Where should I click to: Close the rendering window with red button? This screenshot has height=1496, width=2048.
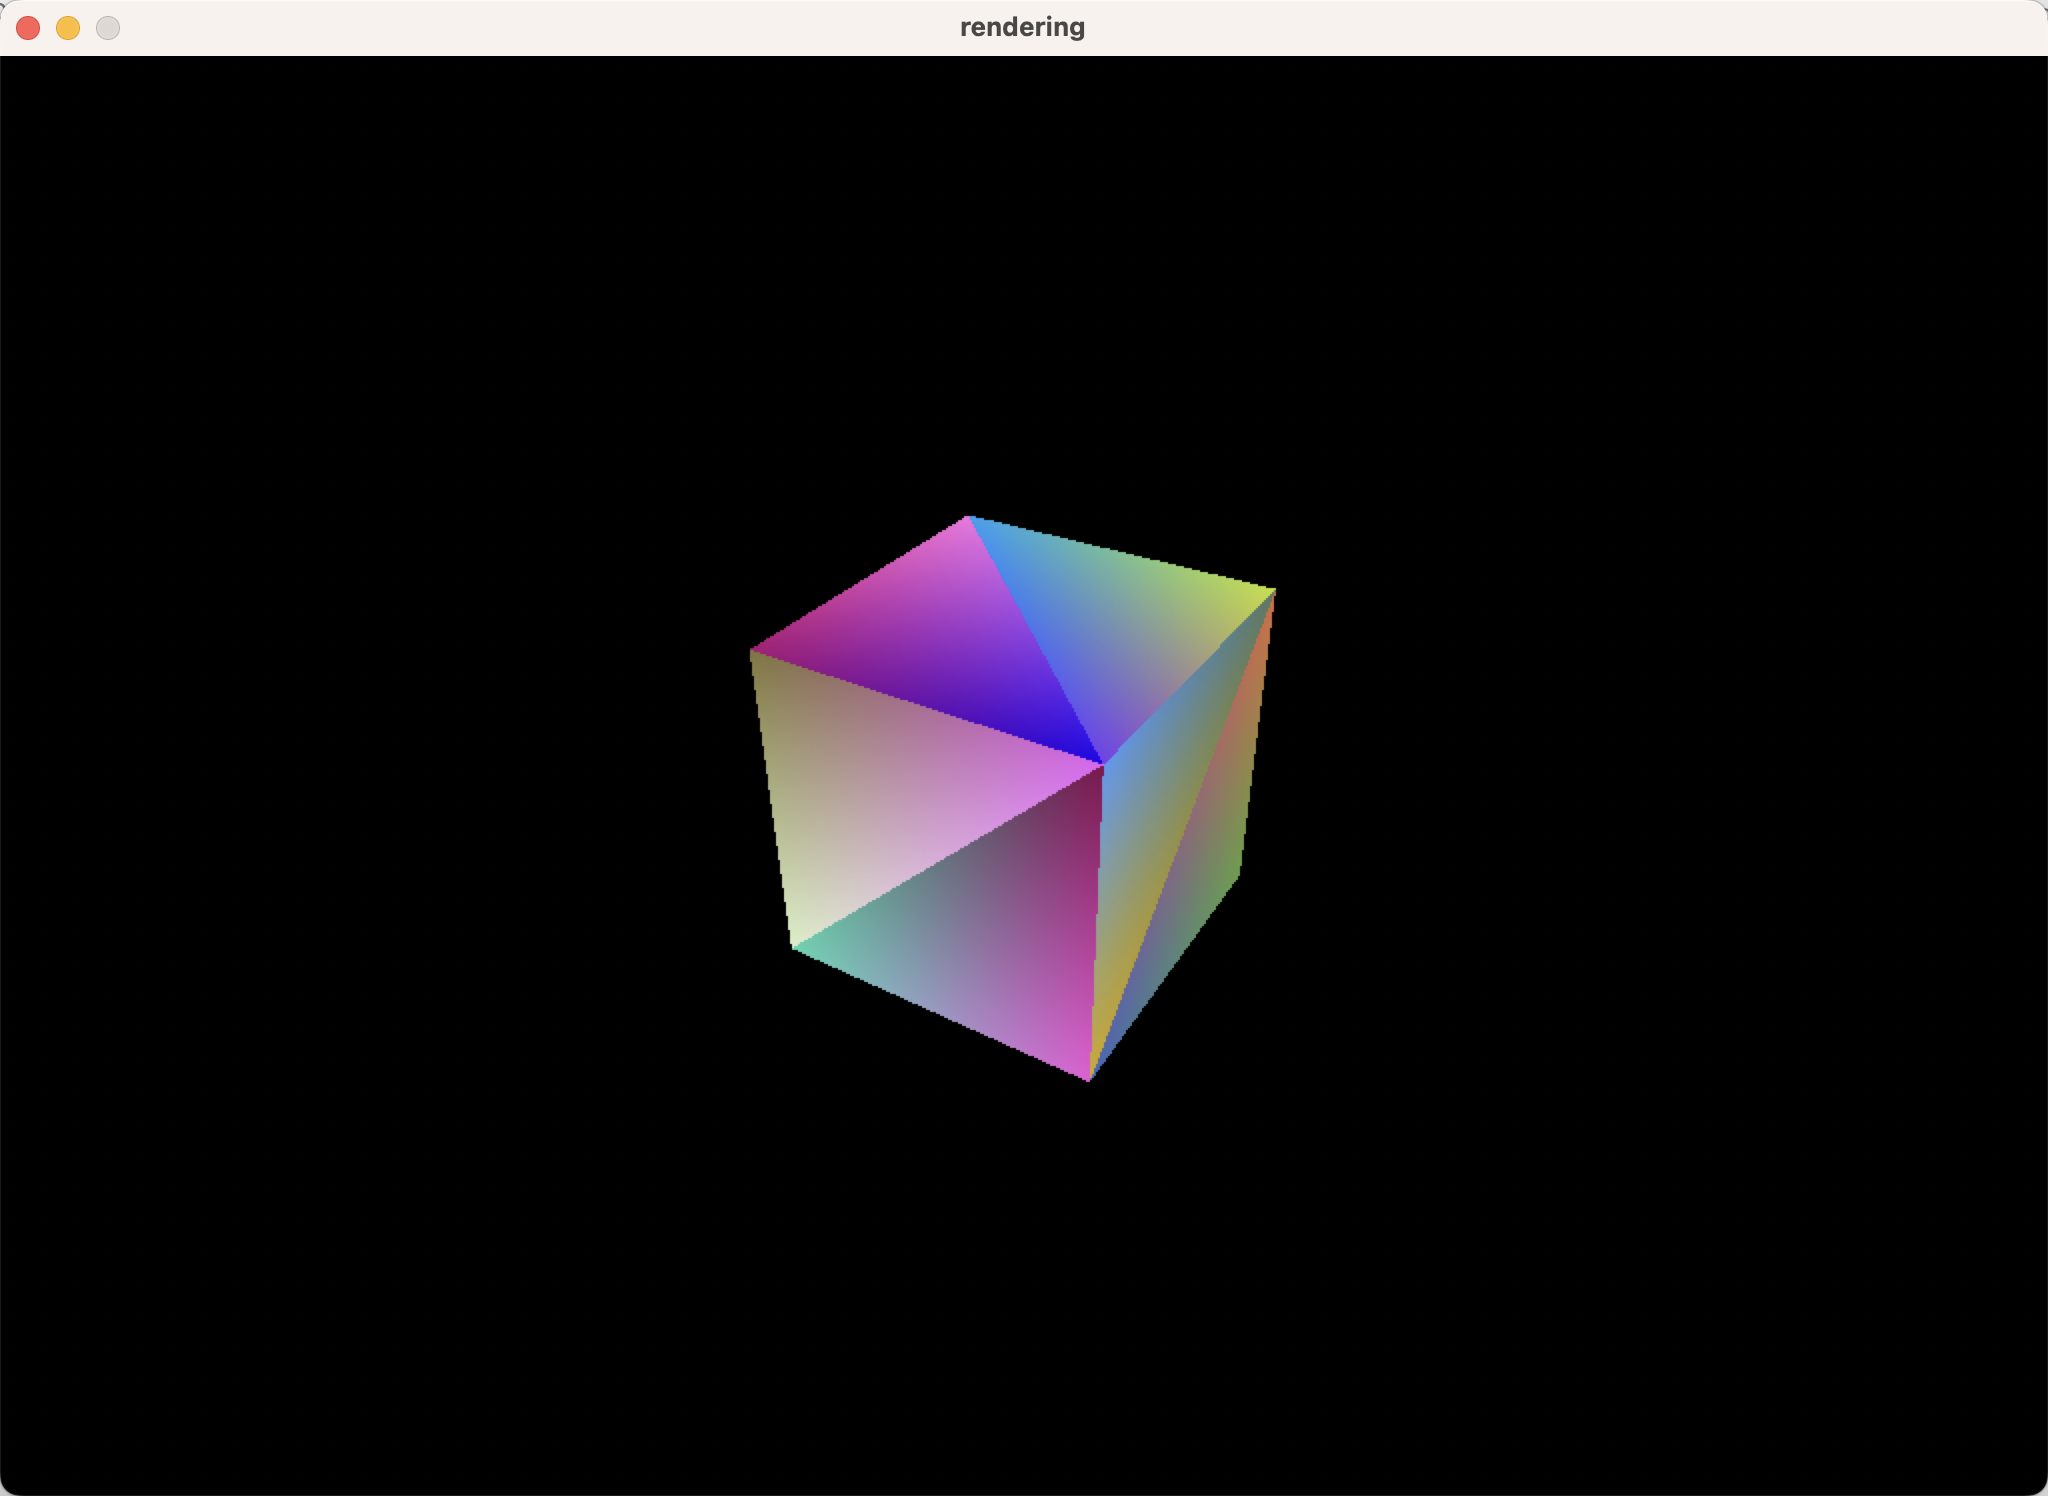28,28
